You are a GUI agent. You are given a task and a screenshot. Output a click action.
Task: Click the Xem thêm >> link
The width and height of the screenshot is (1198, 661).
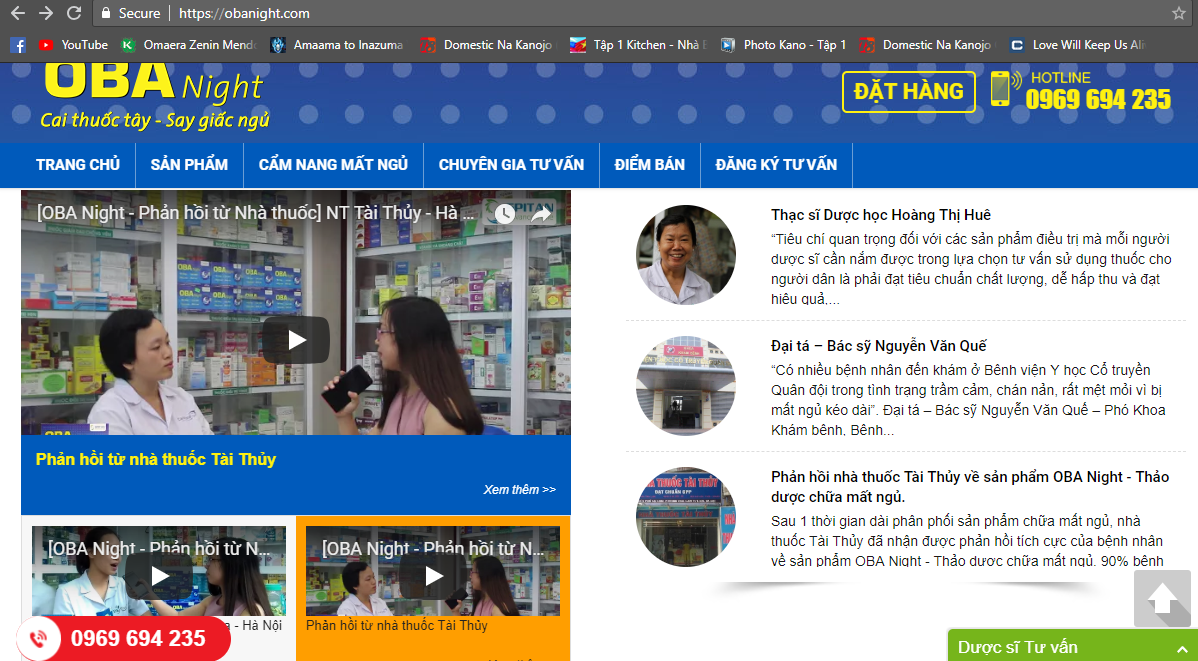point(520,490)
